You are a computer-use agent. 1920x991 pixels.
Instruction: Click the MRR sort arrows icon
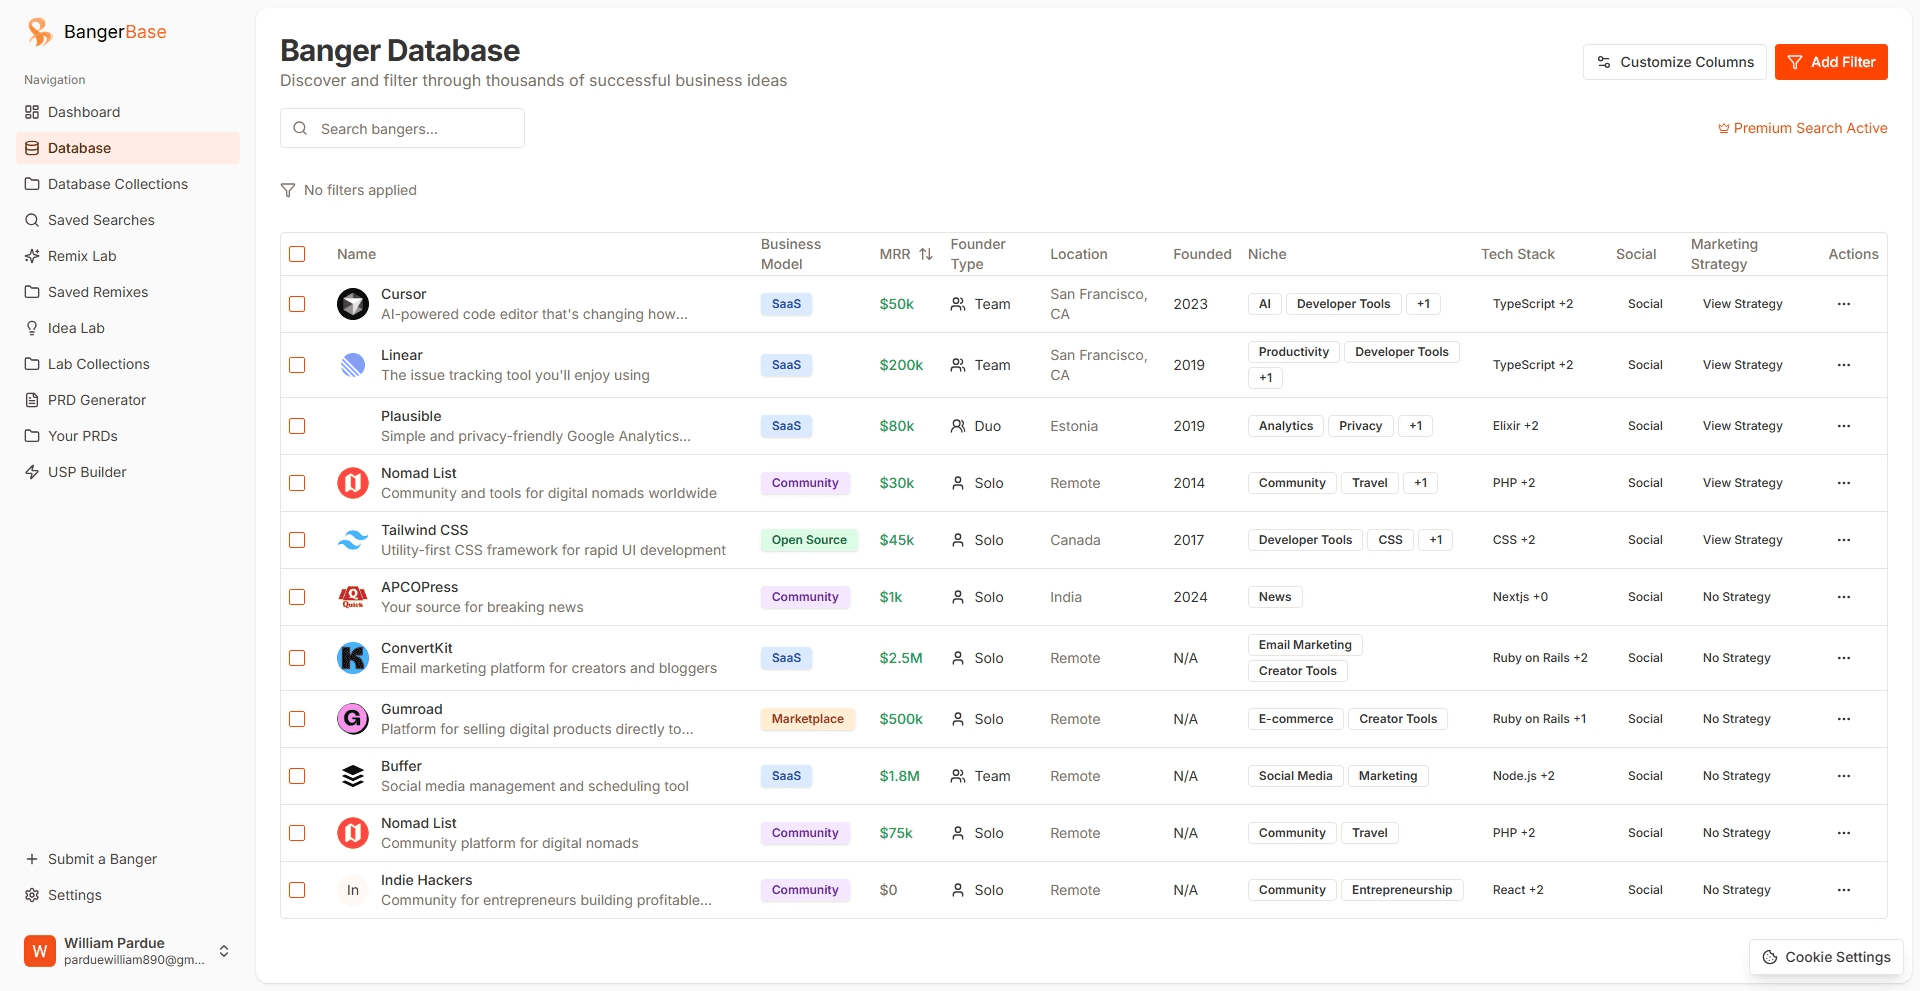click(926, 254)
